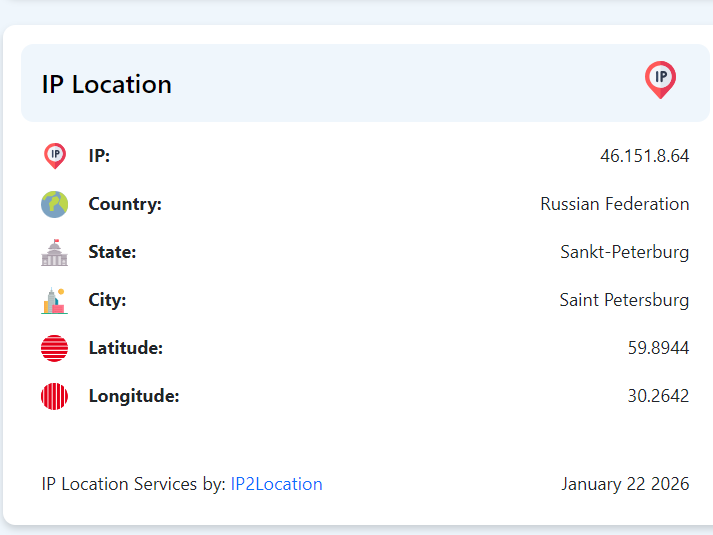
Task: Click the Russian Federation value
Action: 615,204
